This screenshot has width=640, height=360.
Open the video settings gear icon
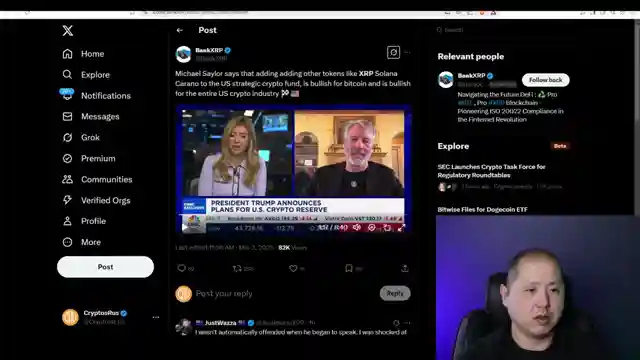(372, 227)
